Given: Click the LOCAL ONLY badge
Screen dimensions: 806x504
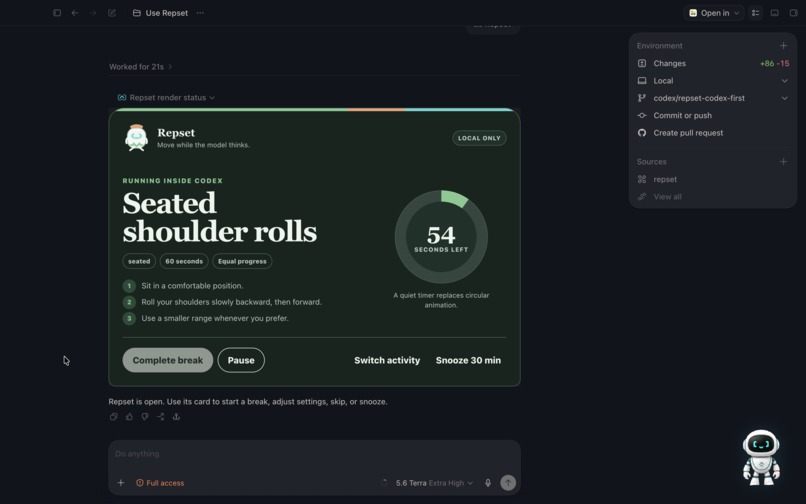Looking at the screenshot, I should tap(479, 138).
